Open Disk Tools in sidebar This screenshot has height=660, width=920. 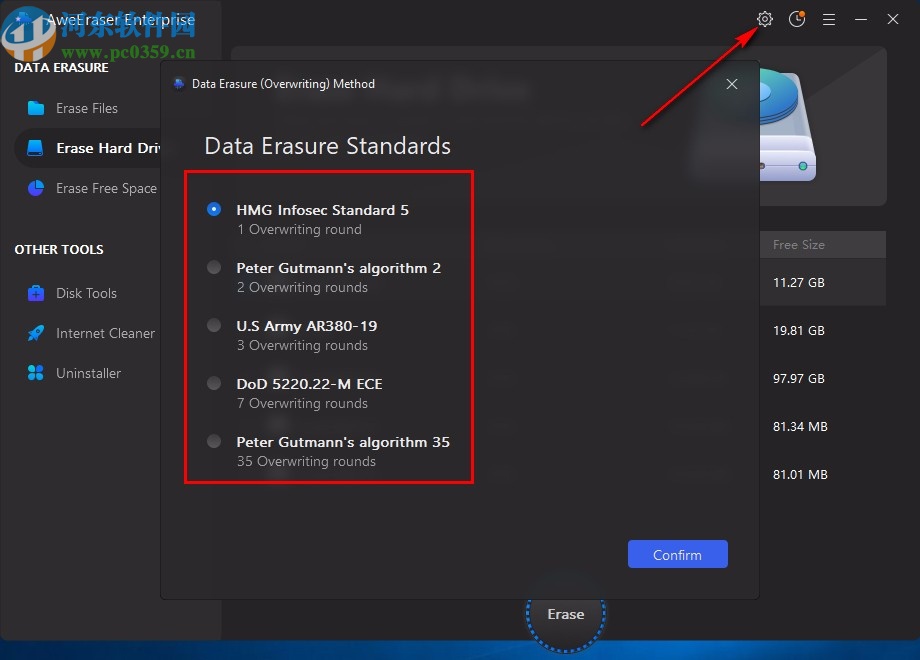86,293
